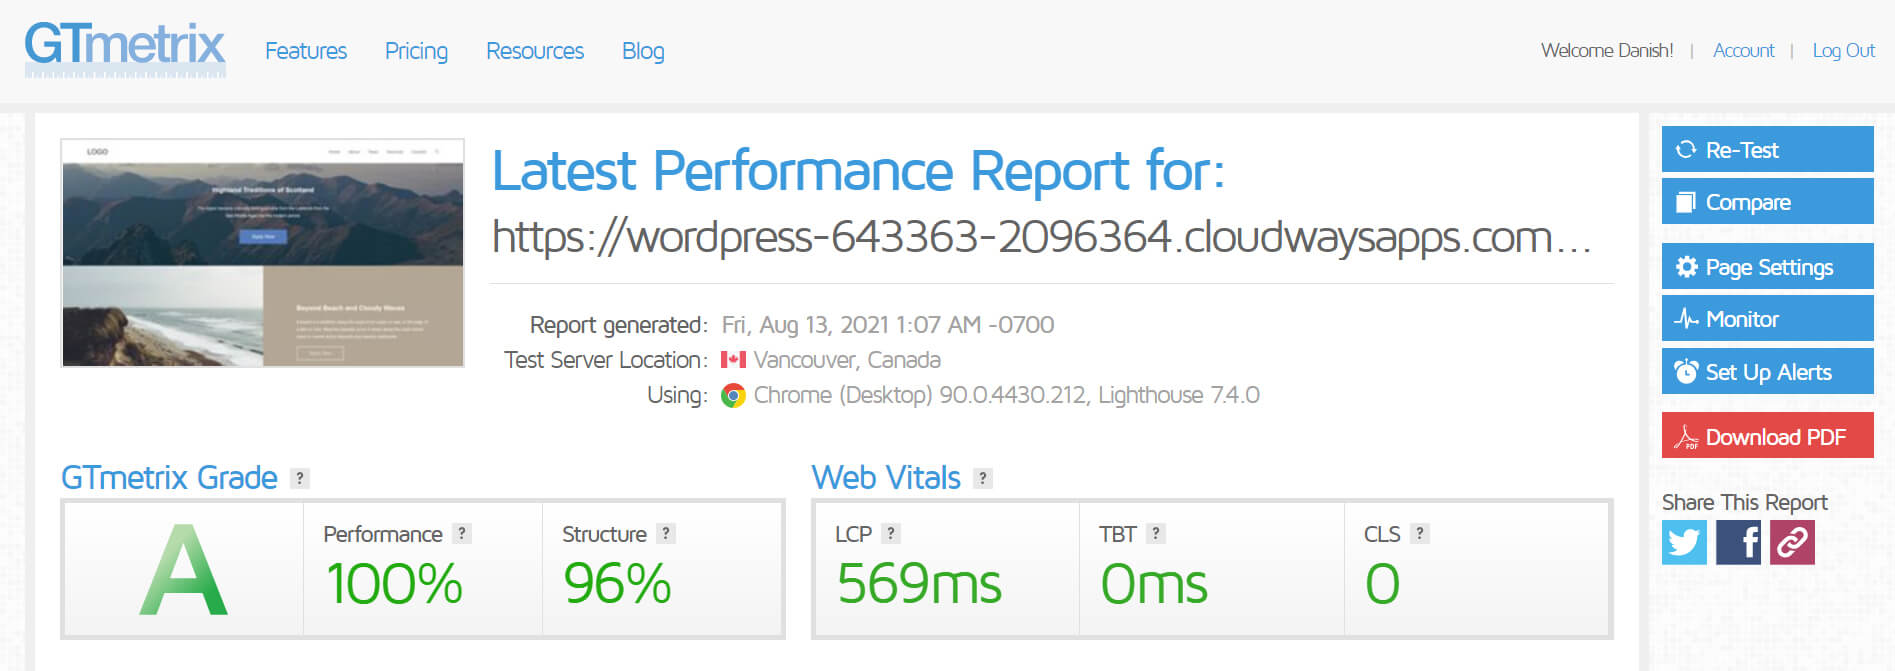1895x671 pixels.
Task: Open help icon next to GTmetrix Grade
Action: (x=299, y=478)
